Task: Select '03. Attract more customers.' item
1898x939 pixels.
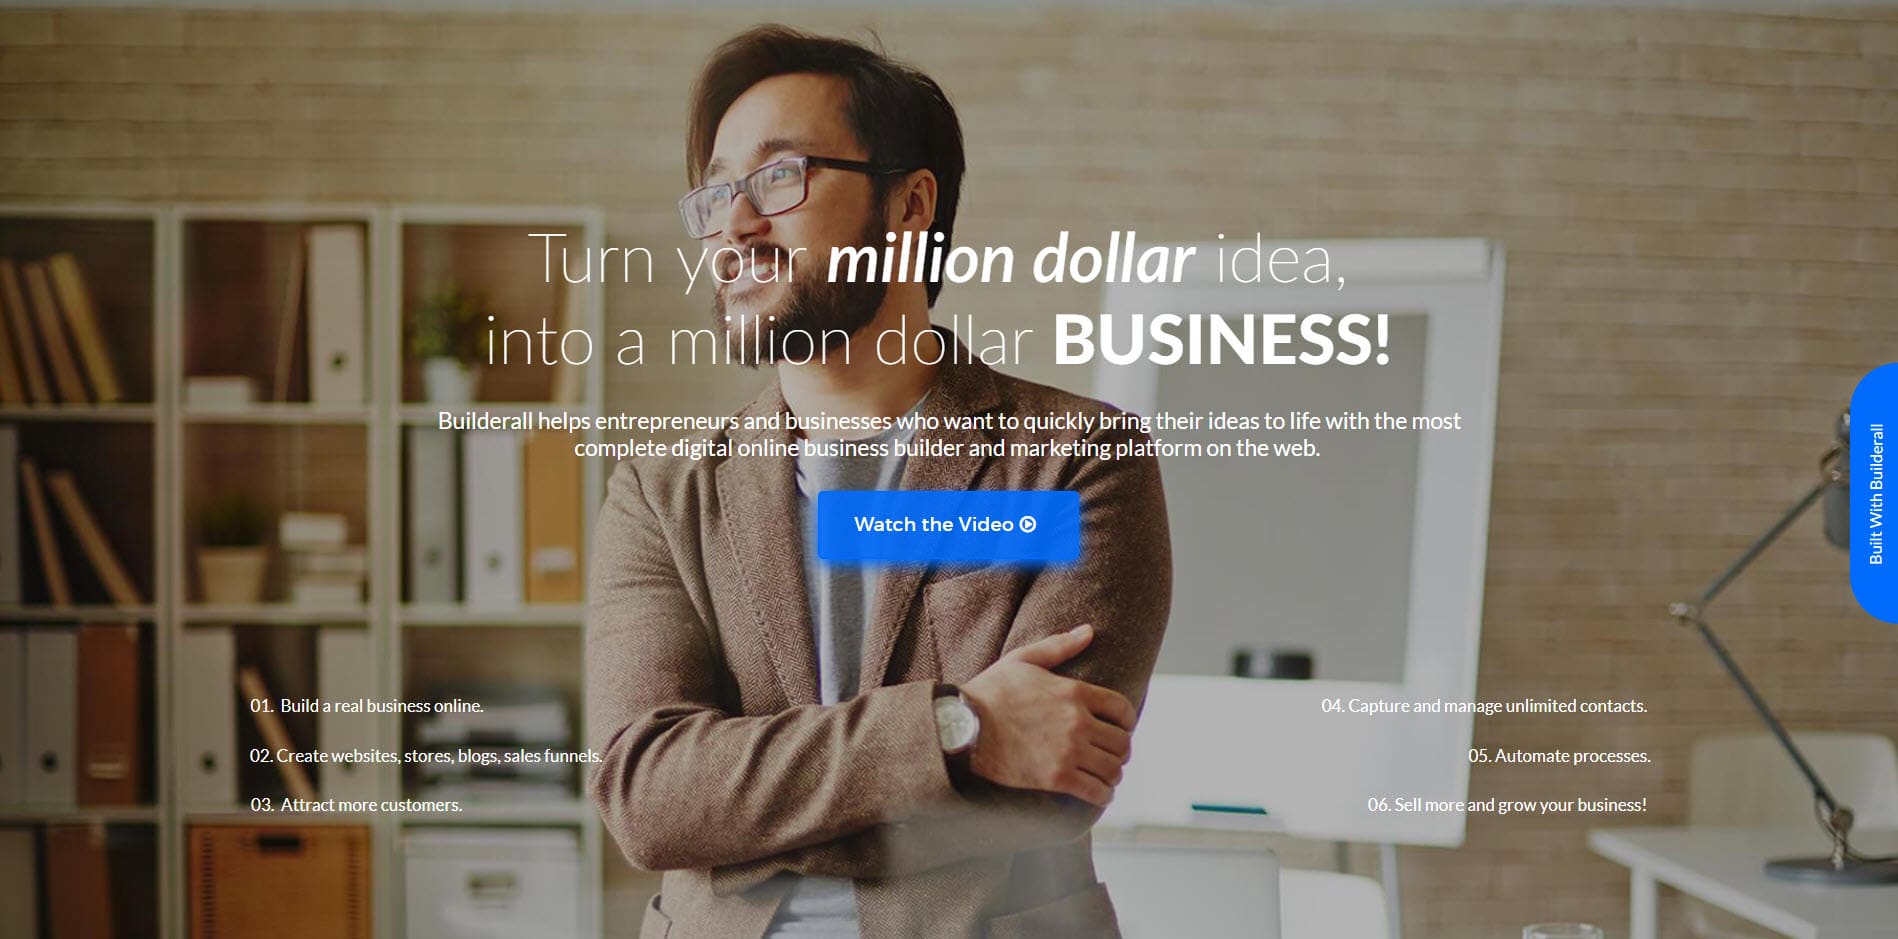Action: coord(356,805)
